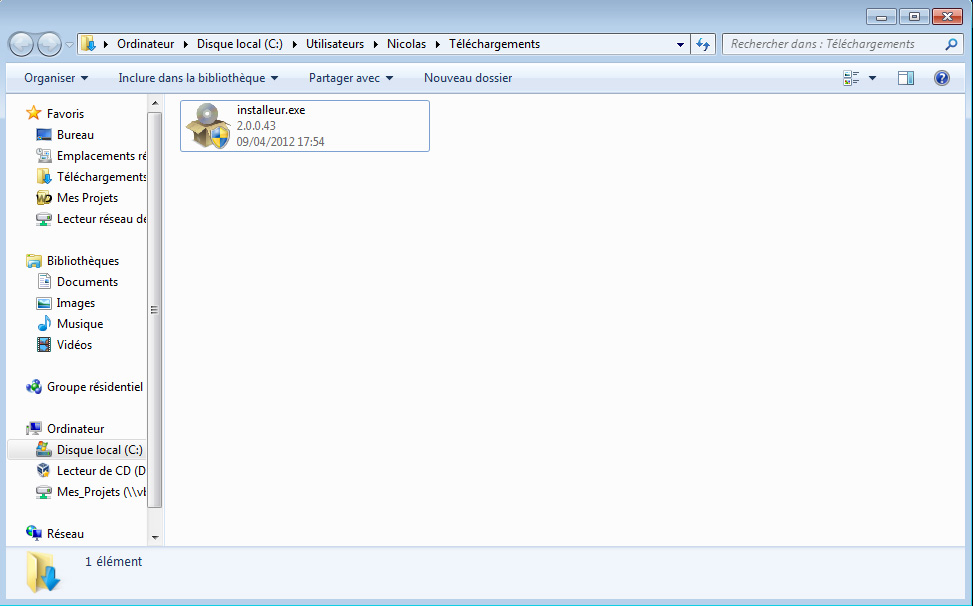The image size is (973, 606).
Task: Click the Bureau desktop icon
Action: click(43, 135)
